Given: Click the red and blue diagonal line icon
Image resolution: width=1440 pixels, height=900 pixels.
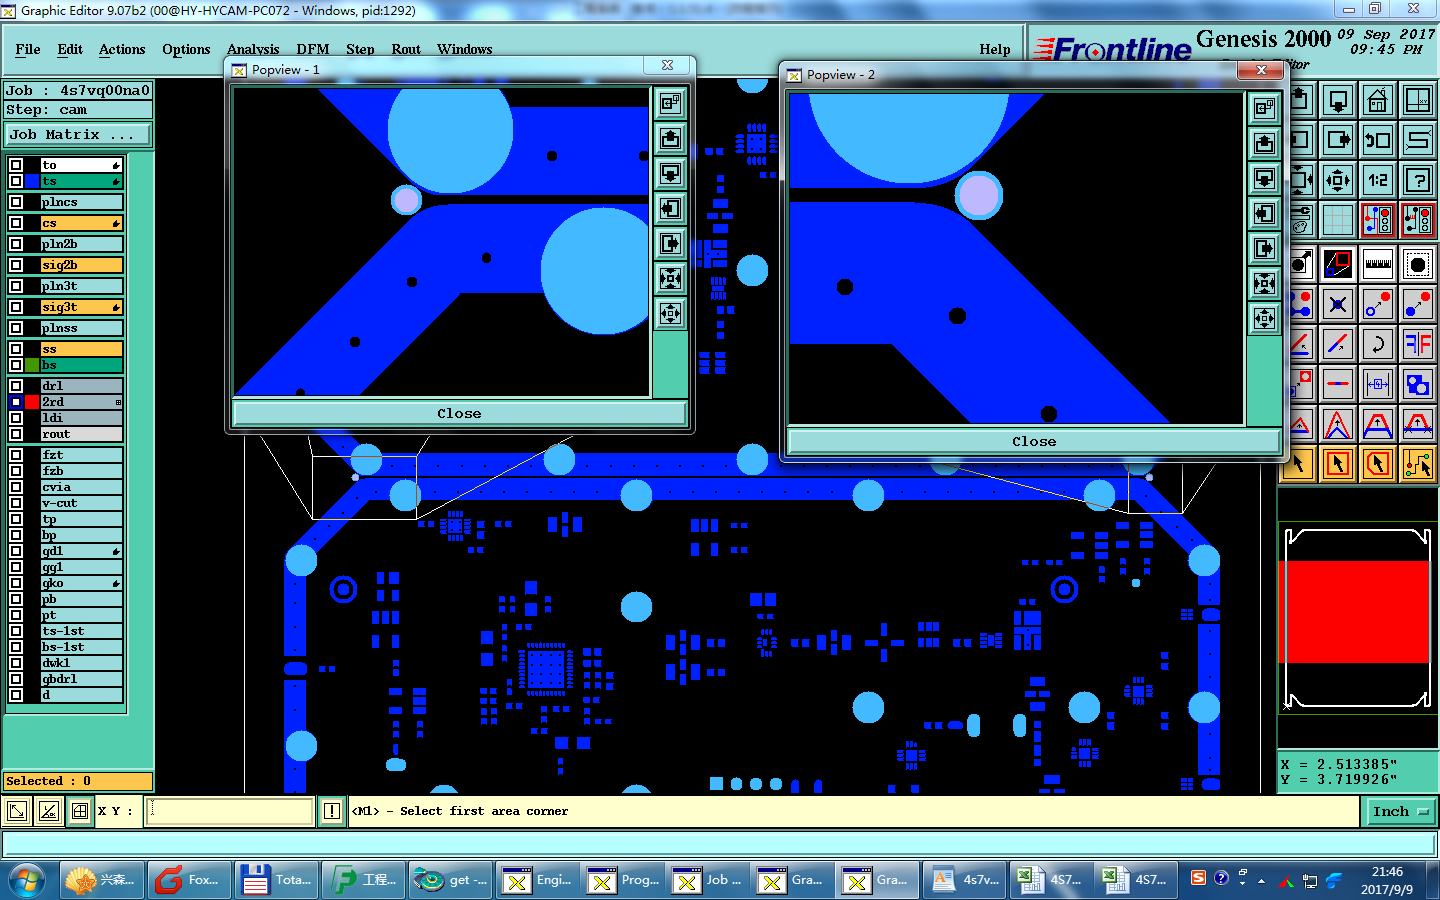Looking at the screenshot, I should 1338,344.
